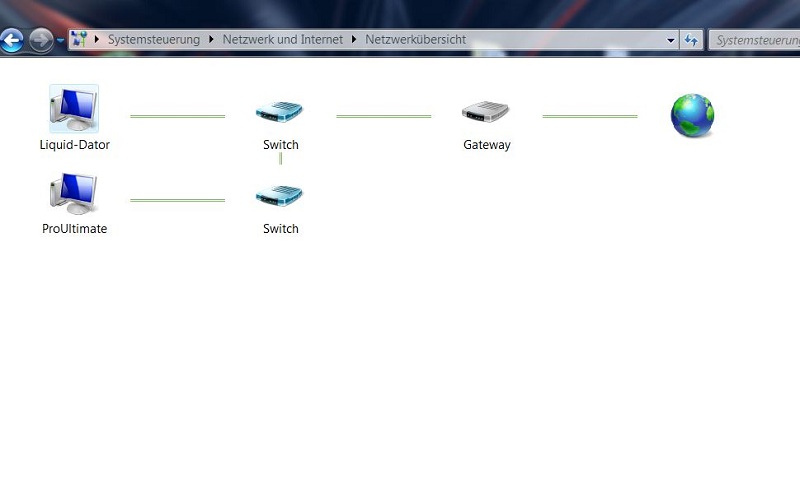Viewport: 800px width, 484px height.
Task: Click the Switch icon next to ProUltimate
Action: coord(280,195)
